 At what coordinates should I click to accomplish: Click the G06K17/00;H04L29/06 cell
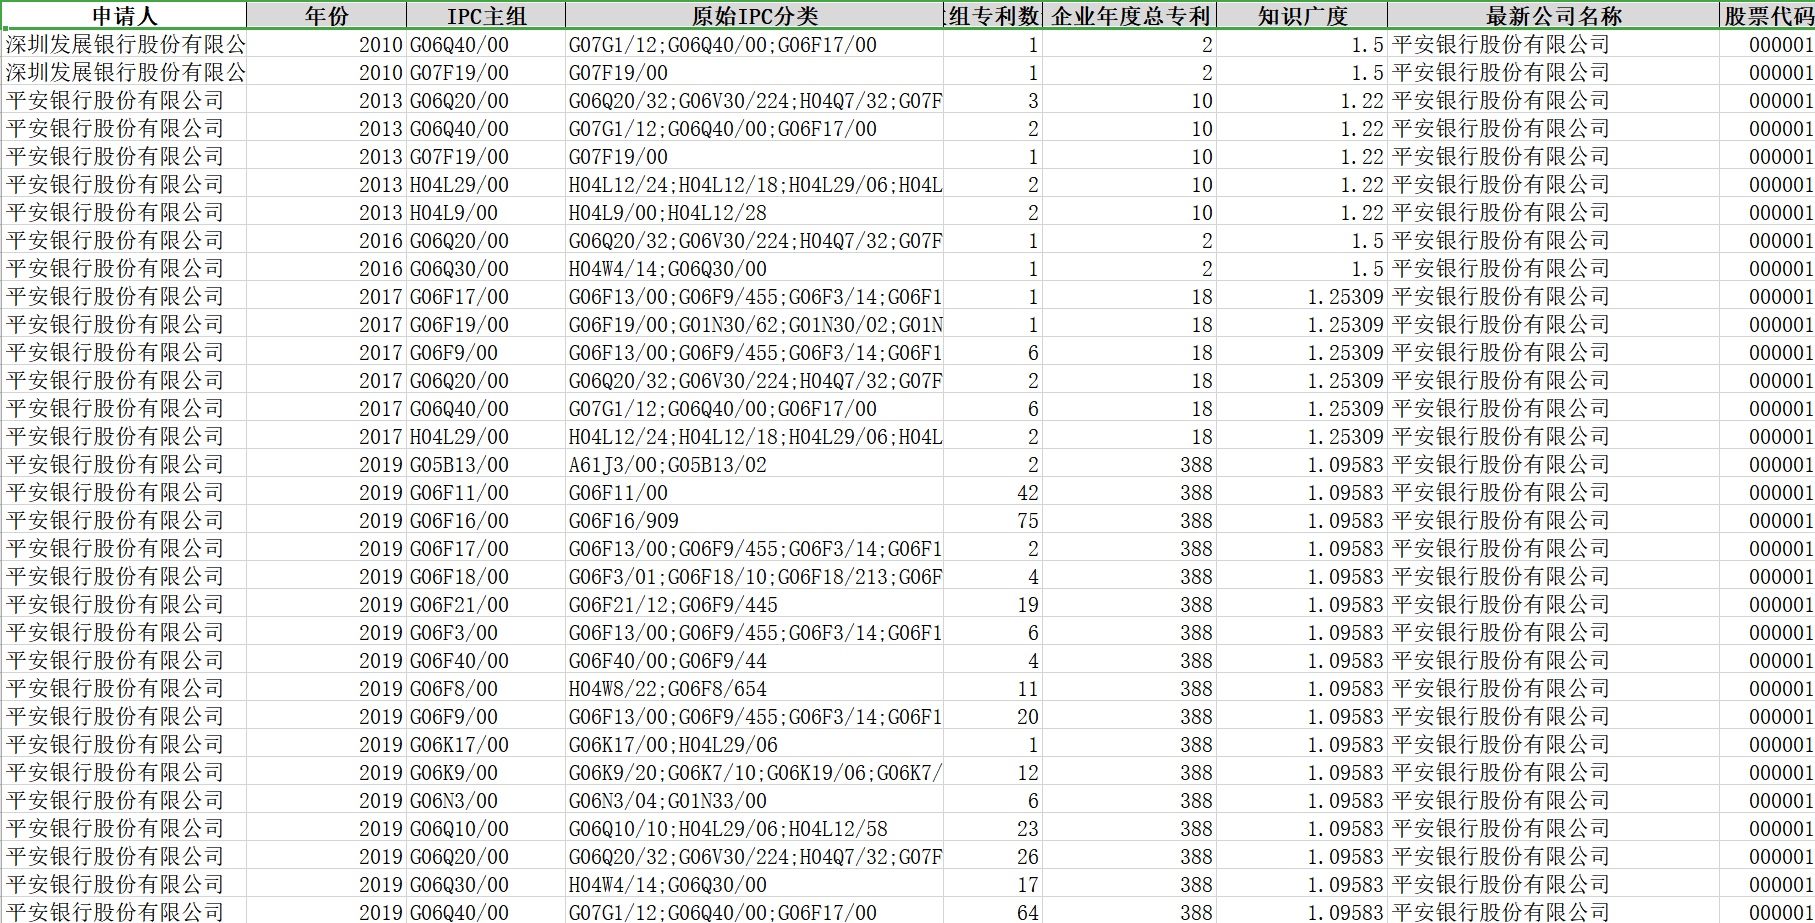[673, 745]
